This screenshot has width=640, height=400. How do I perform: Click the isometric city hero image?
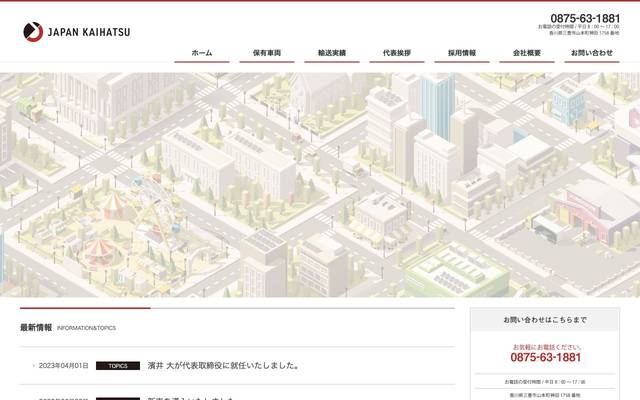click(x=320, y=185)
